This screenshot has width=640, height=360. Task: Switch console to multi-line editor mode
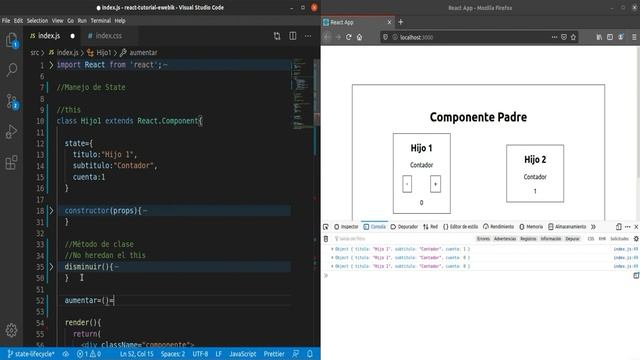tap(636, 276)
